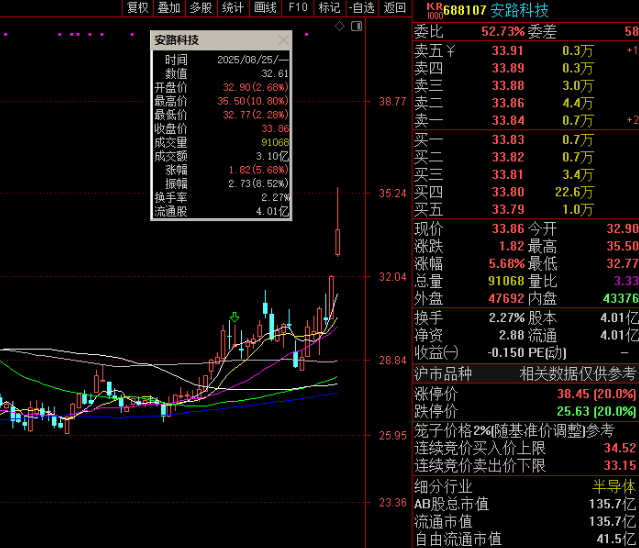
Task: Select the 外盘 47692 value
Action: (506, 299)
